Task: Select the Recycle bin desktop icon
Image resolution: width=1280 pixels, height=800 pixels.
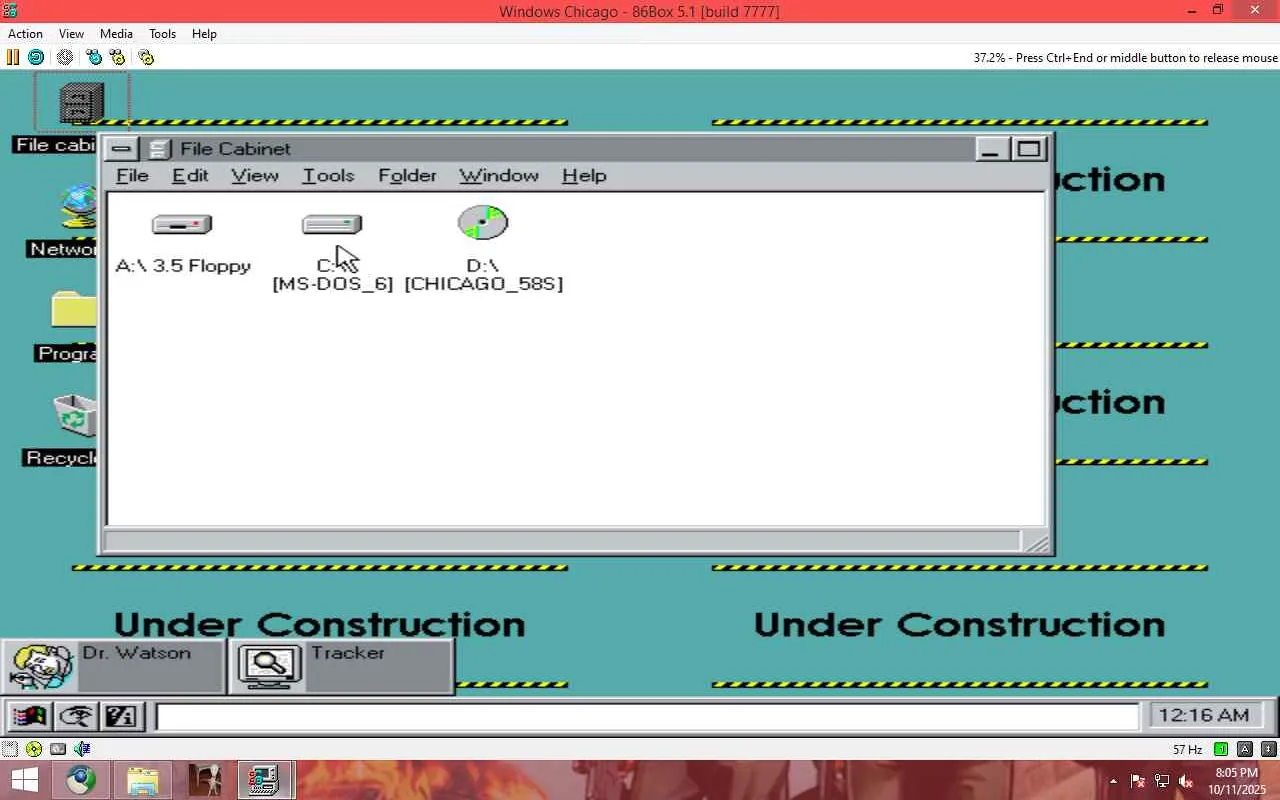Action: point(76,416)
